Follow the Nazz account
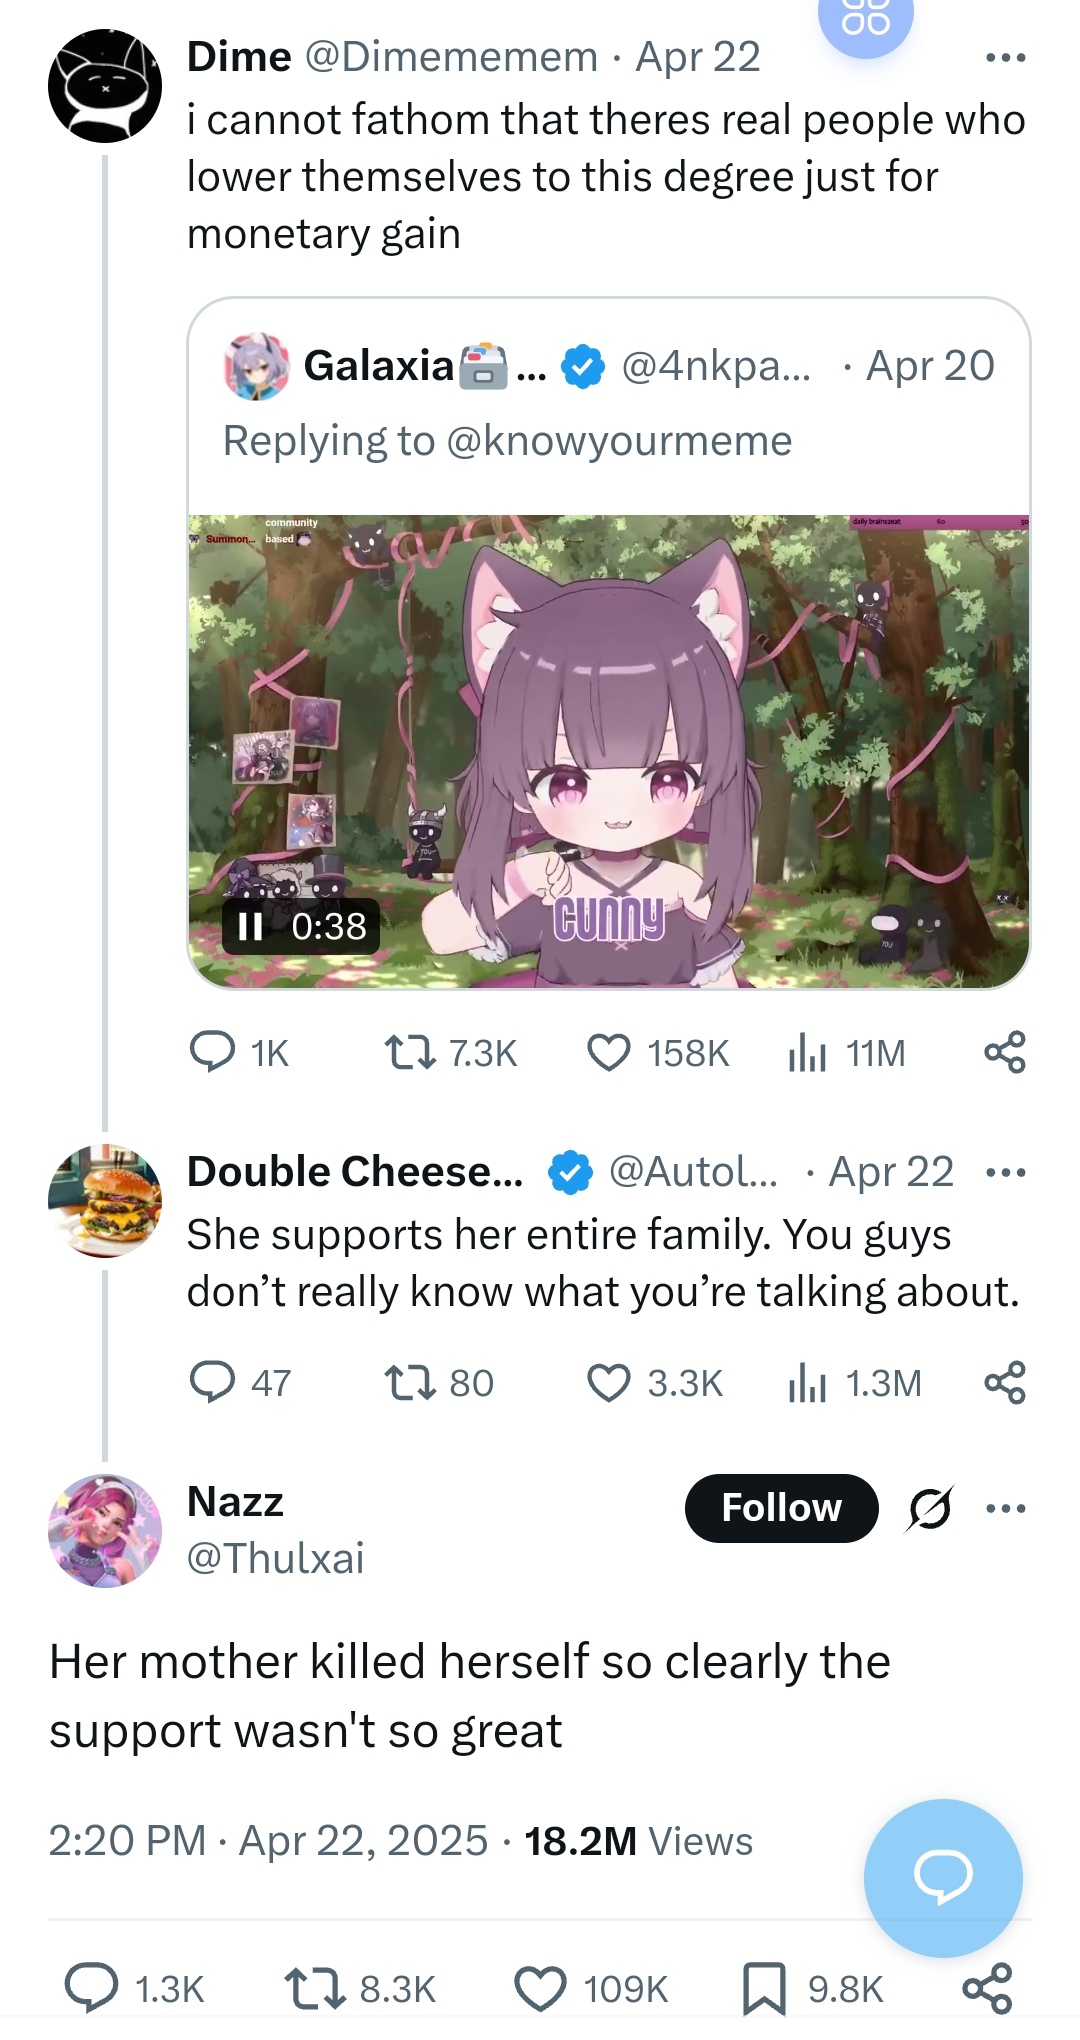 [x=781, y=1508]
